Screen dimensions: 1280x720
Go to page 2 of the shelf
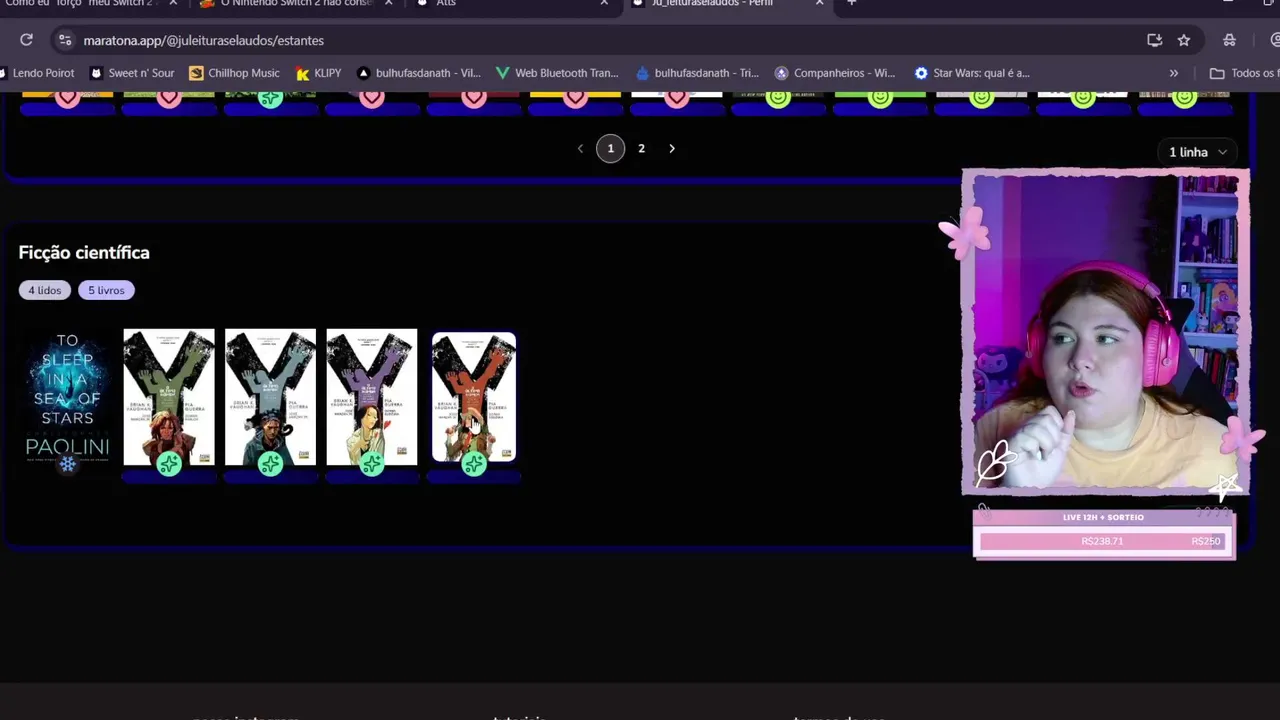click(x=642, y=149)
